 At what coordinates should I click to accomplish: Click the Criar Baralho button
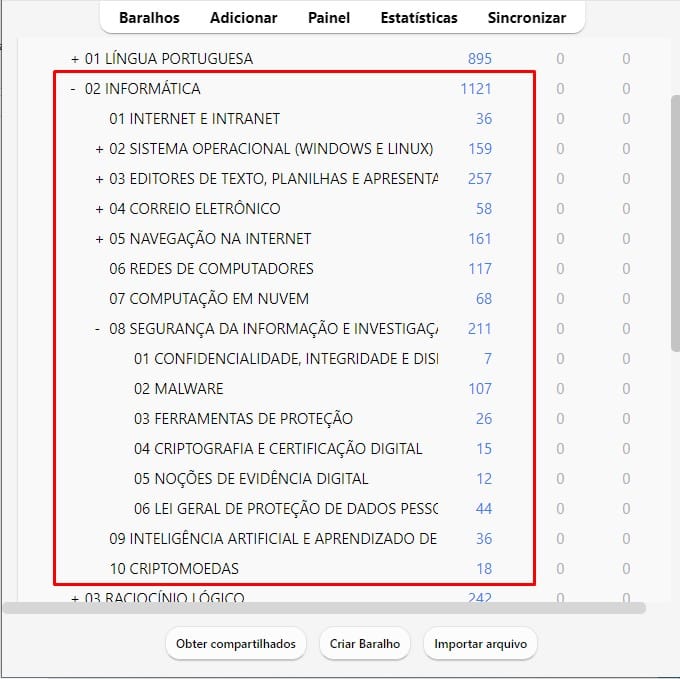point(365,643)
